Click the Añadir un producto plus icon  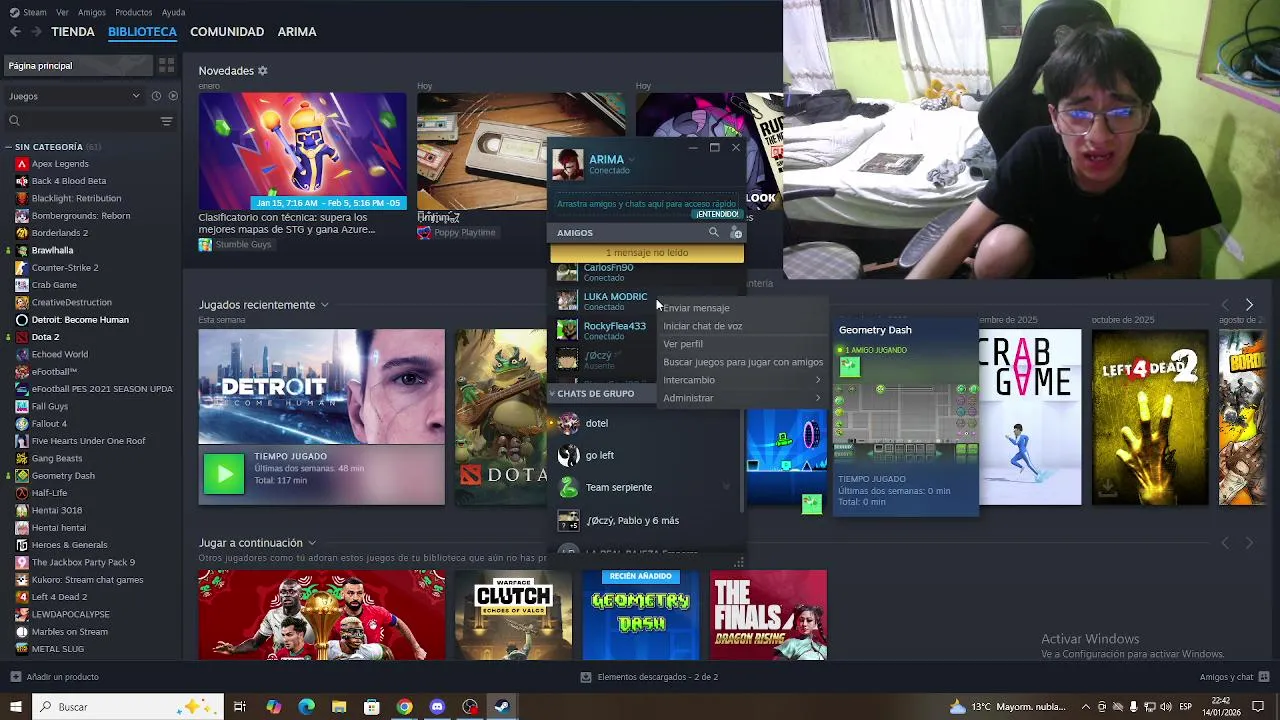(15, 677)
